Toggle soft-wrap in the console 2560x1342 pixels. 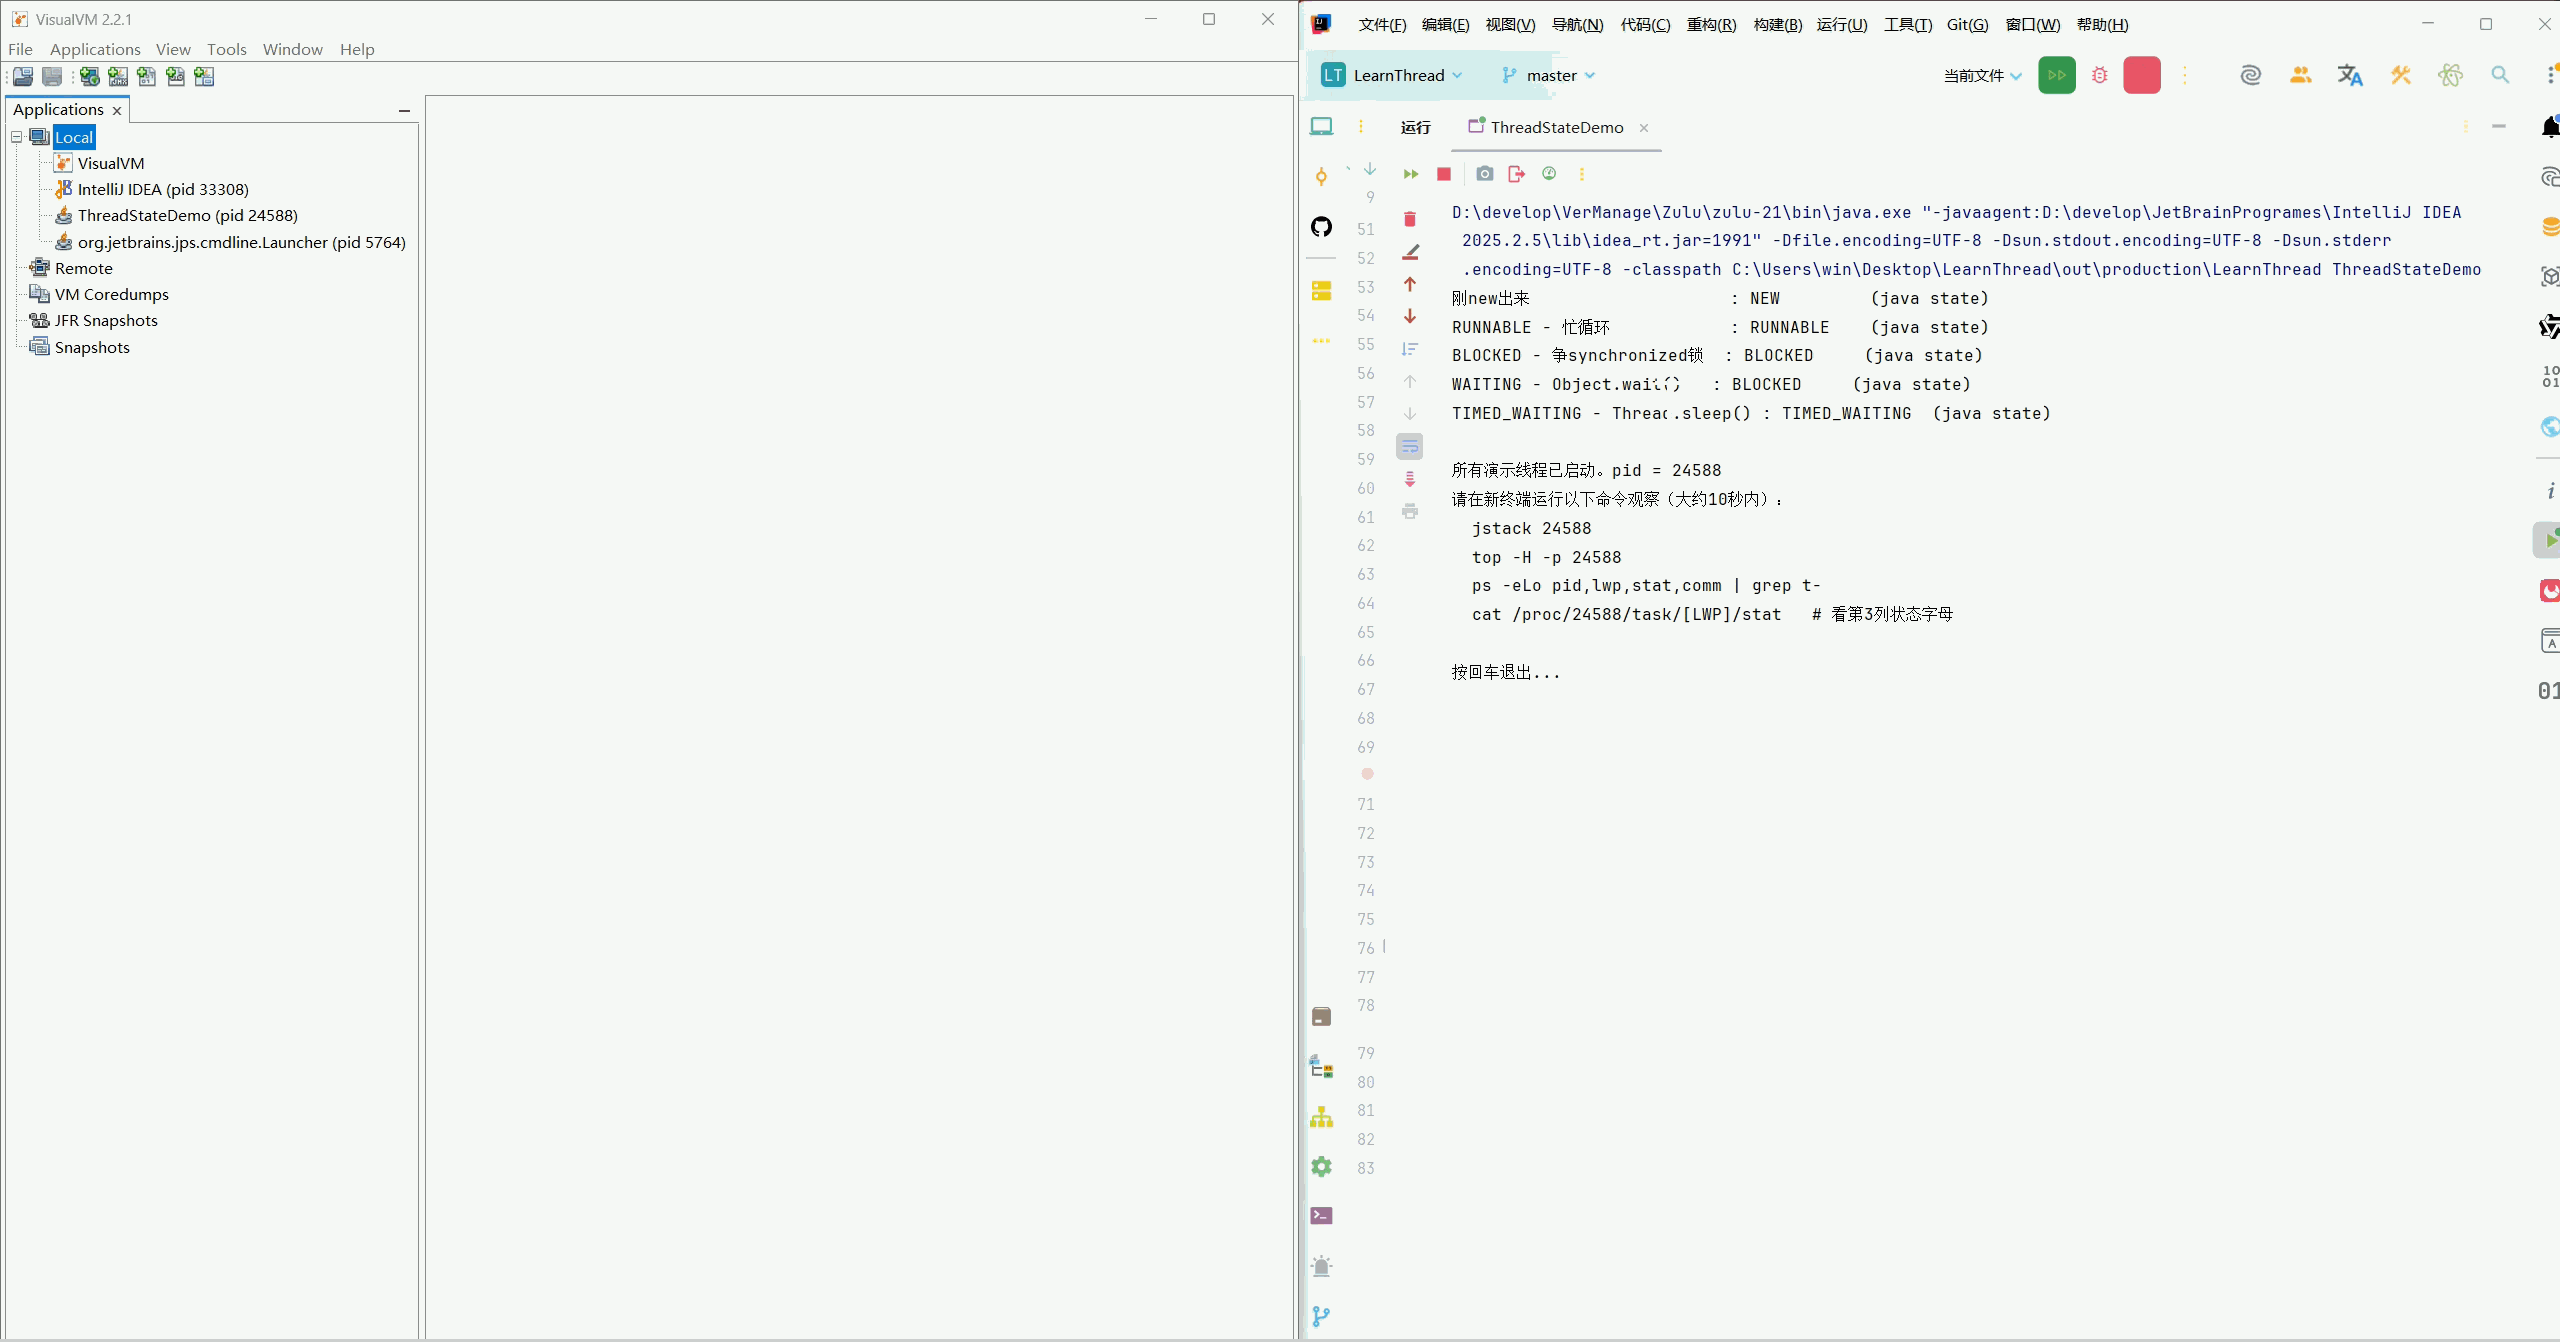coord(1410,446)
